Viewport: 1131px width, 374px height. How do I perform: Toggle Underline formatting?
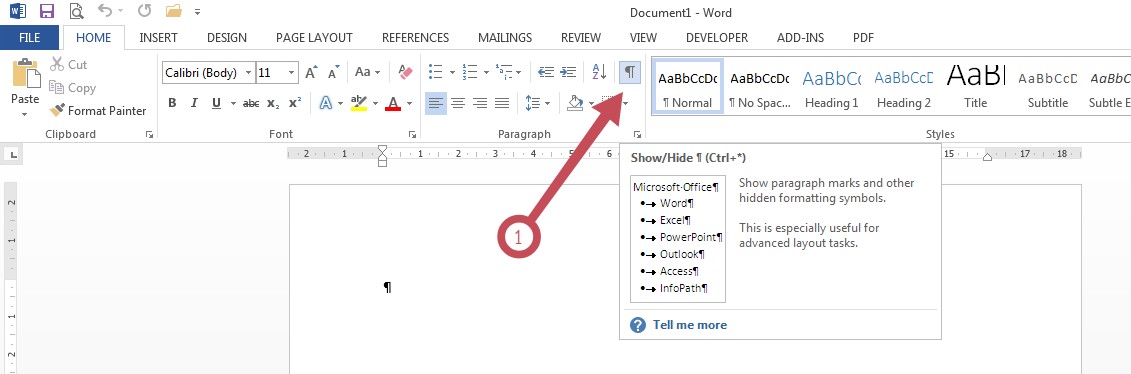(x=216, y=104)
